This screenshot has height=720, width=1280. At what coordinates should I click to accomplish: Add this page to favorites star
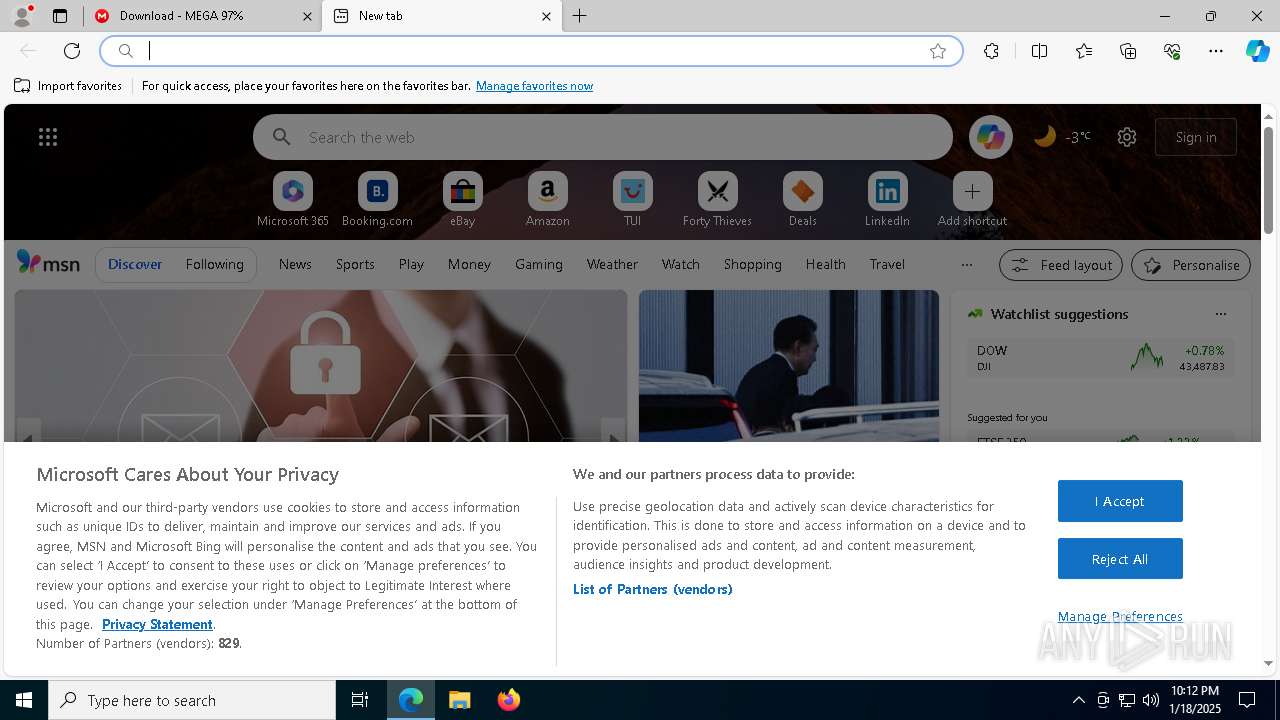pyautogui.click(x=937, y=51)
